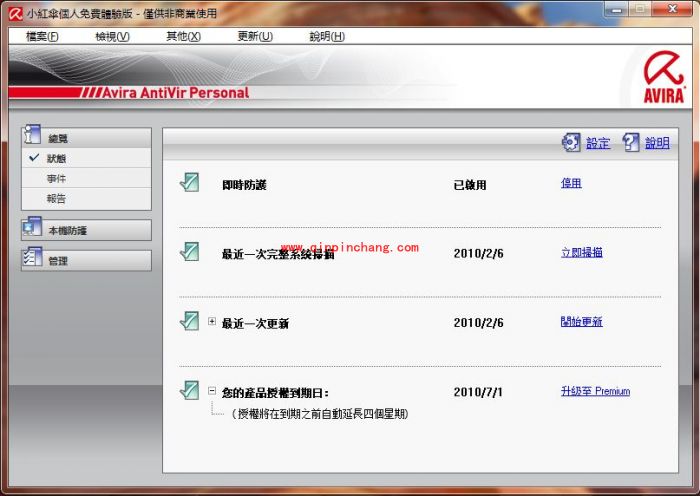This screenshot has width=700, height=496.
Task: Click the 升級至 Premium link
Action: [x=595, y=392]
